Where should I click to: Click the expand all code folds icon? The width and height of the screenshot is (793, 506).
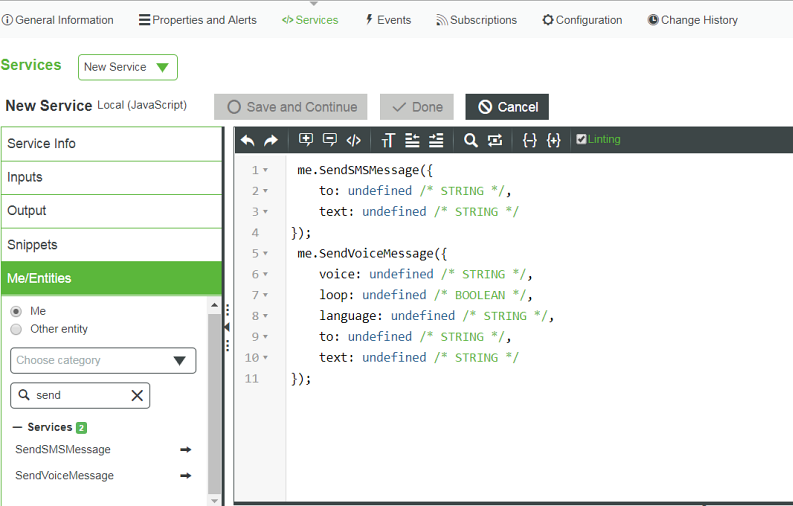pos(554,140)
